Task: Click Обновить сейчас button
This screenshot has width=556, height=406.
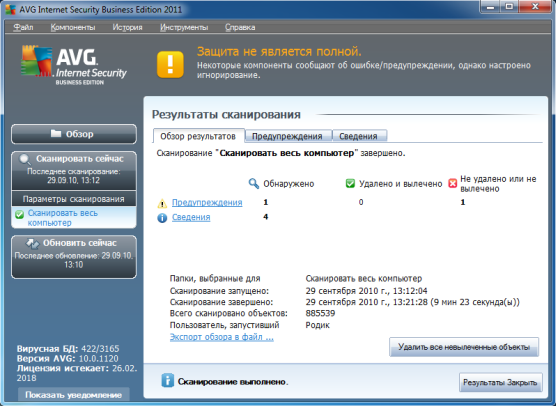Action: [x=74, y=257]
